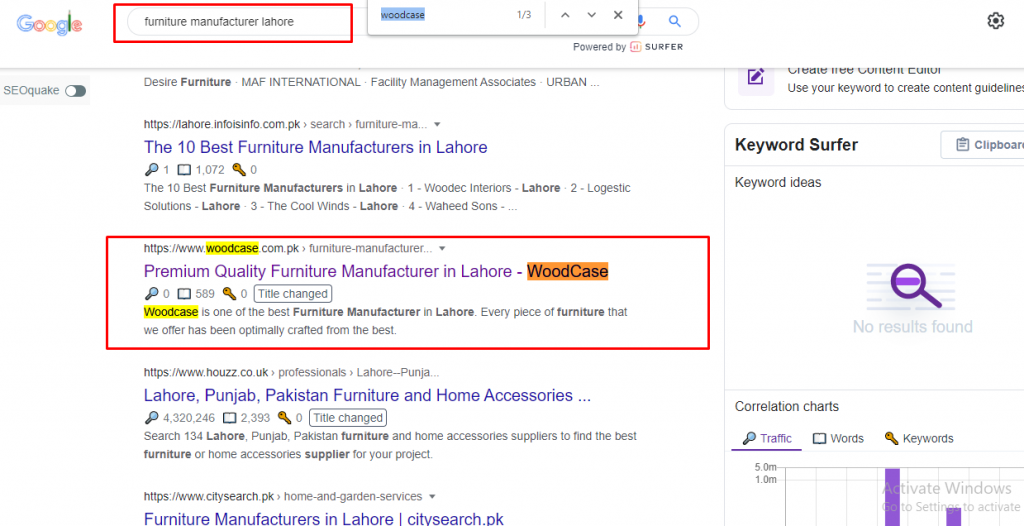Screen dimensions: 1024x526
Task: Click the Clipboard button in Keyword Surfer
Action: point(983,145)
